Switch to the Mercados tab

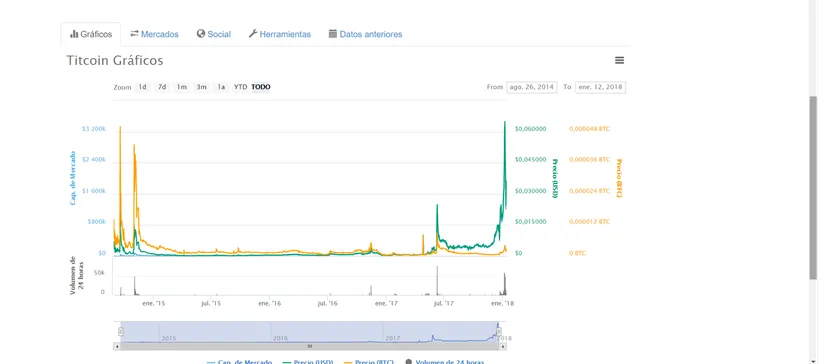coord(154,34)
